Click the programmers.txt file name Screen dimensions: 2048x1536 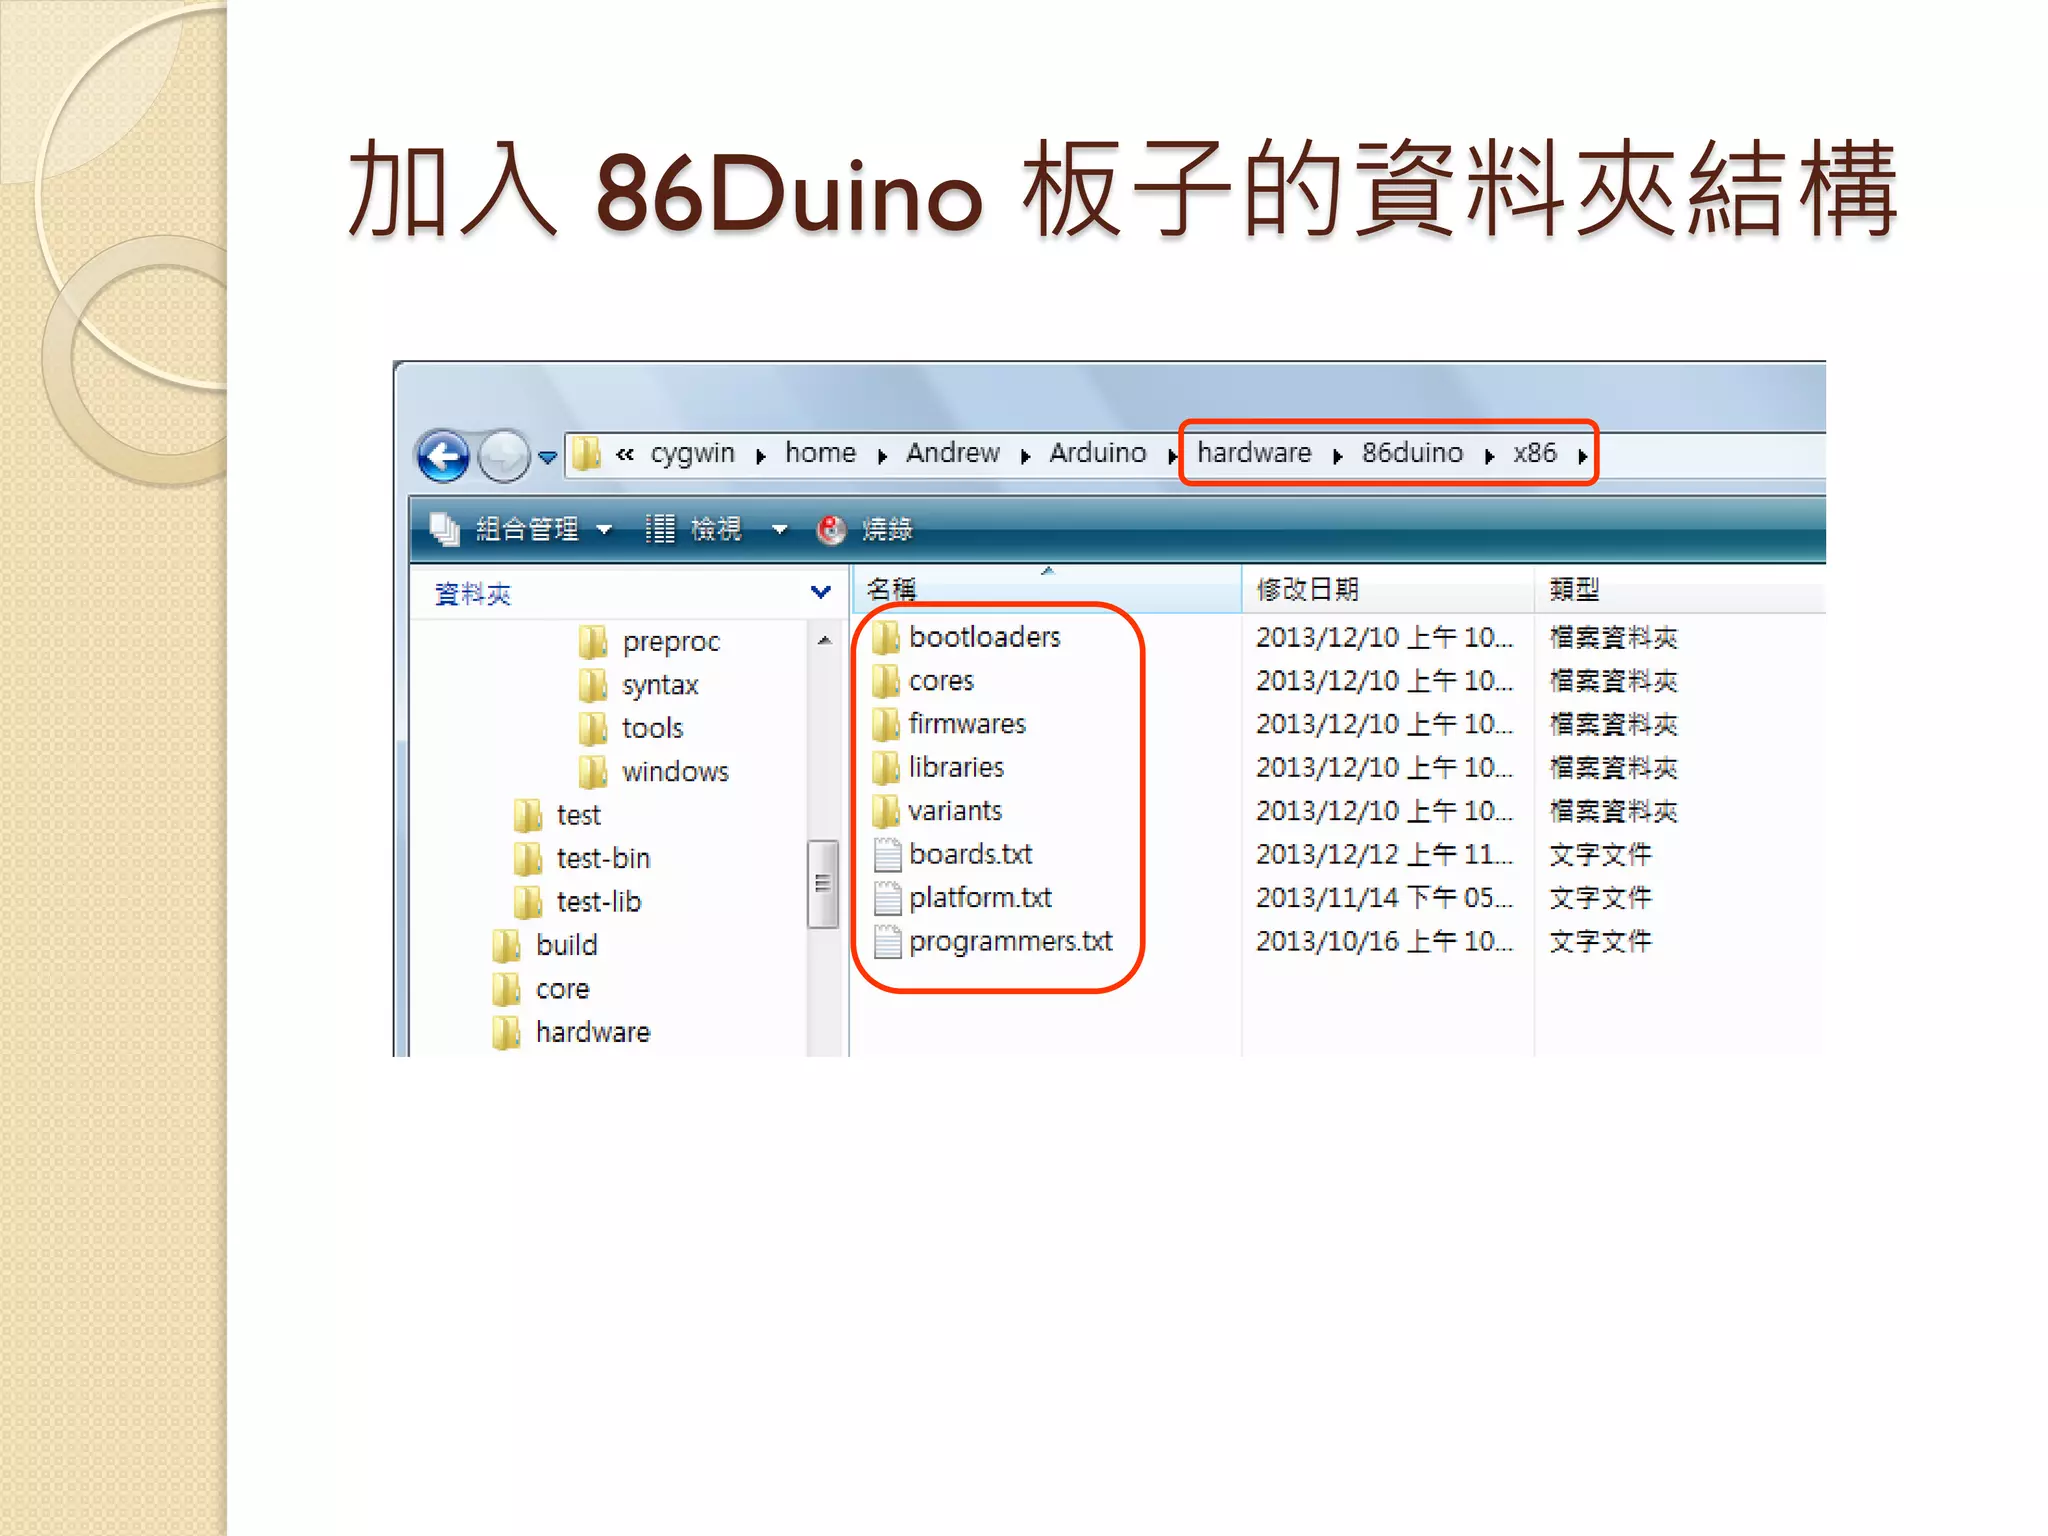coord(1010,941)
